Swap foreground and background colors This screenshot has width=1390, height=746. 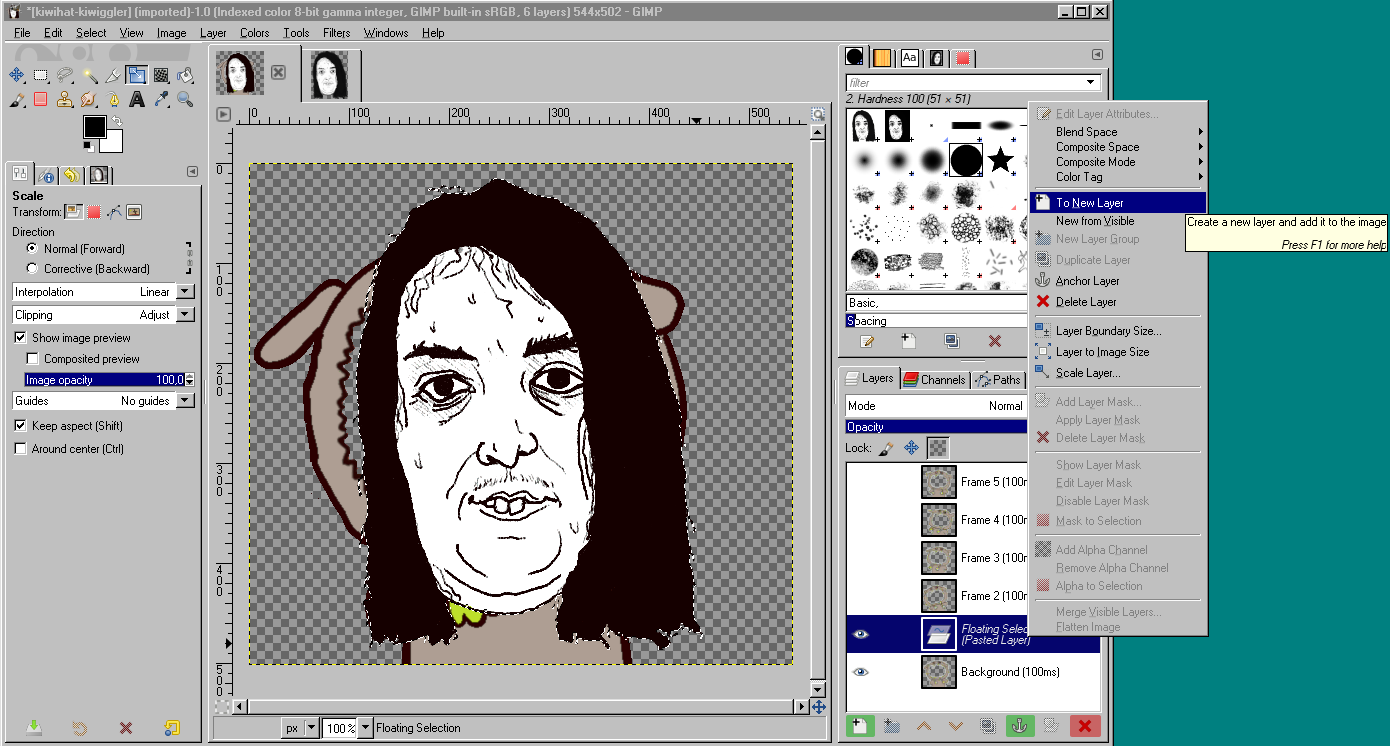click(x=117, y=121)
